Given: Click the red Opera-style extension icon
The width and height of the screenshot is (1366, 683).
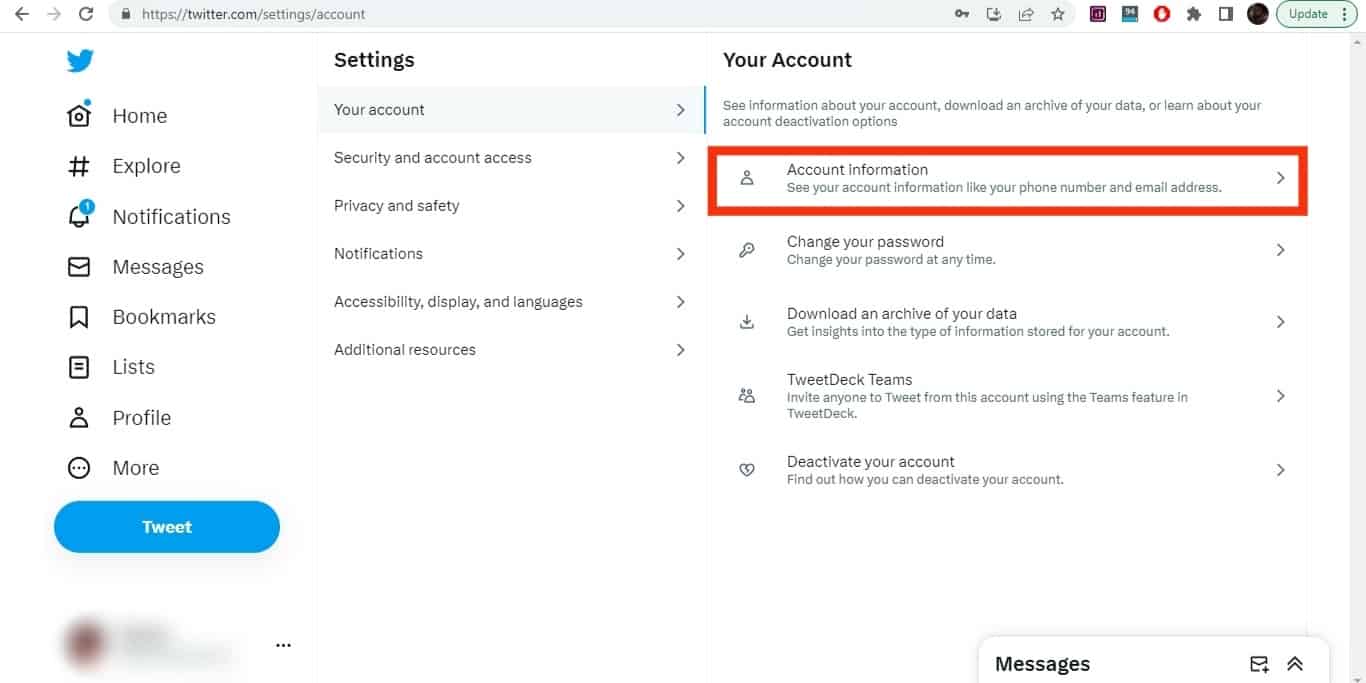Looking at the screenshot, I should pyautogui.click(x=1161, y=14).
